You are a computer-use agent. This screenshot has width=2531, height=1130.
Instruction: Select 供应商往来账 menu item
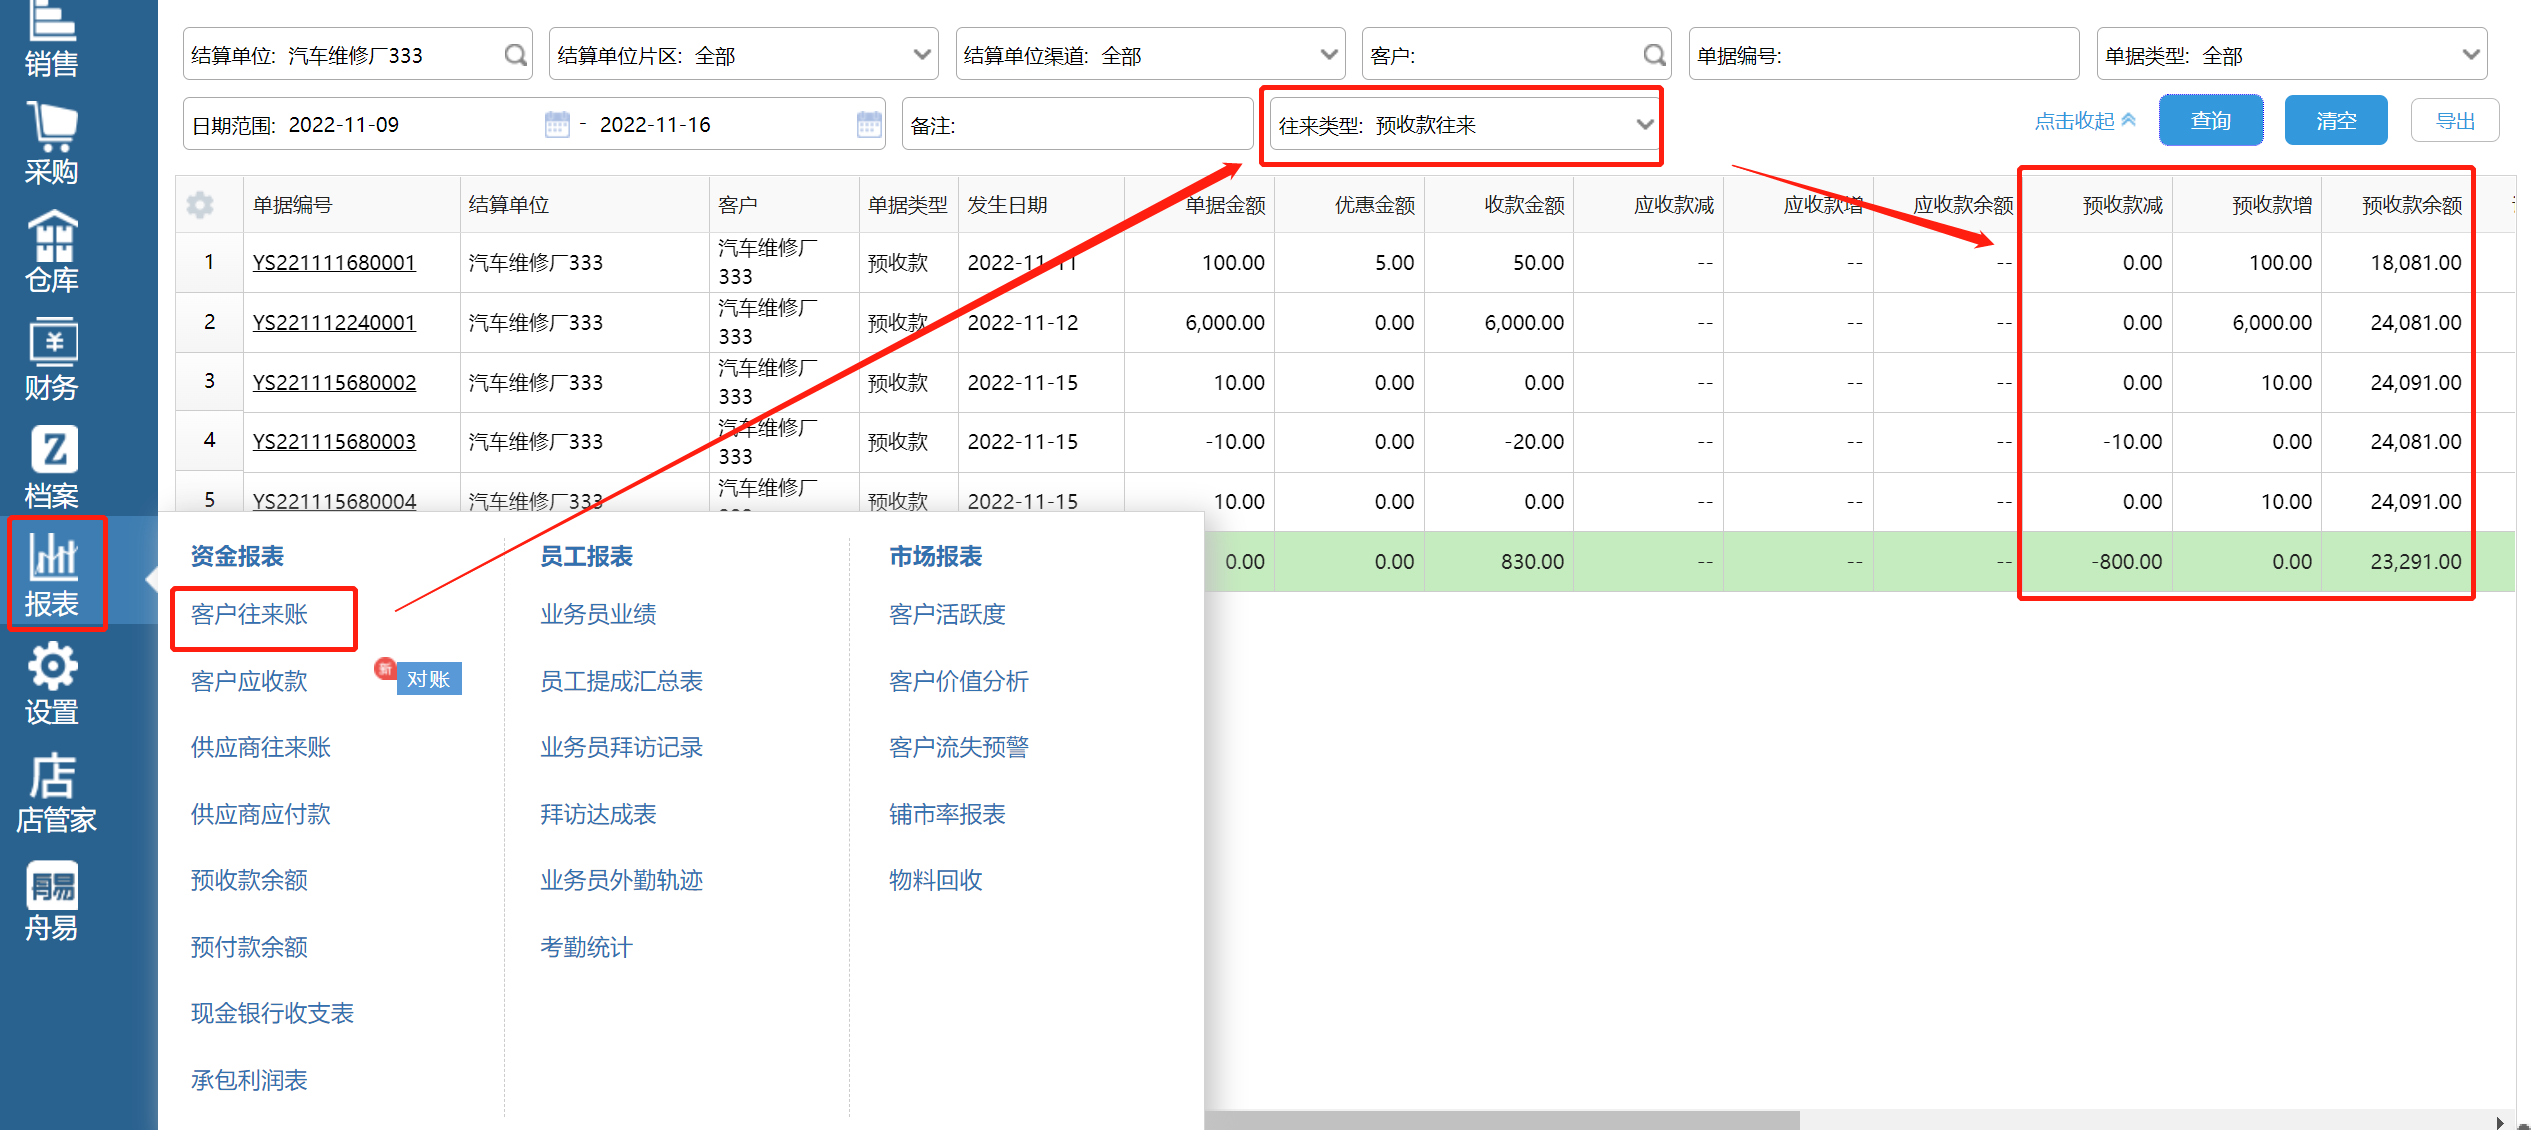click(260, 747)
